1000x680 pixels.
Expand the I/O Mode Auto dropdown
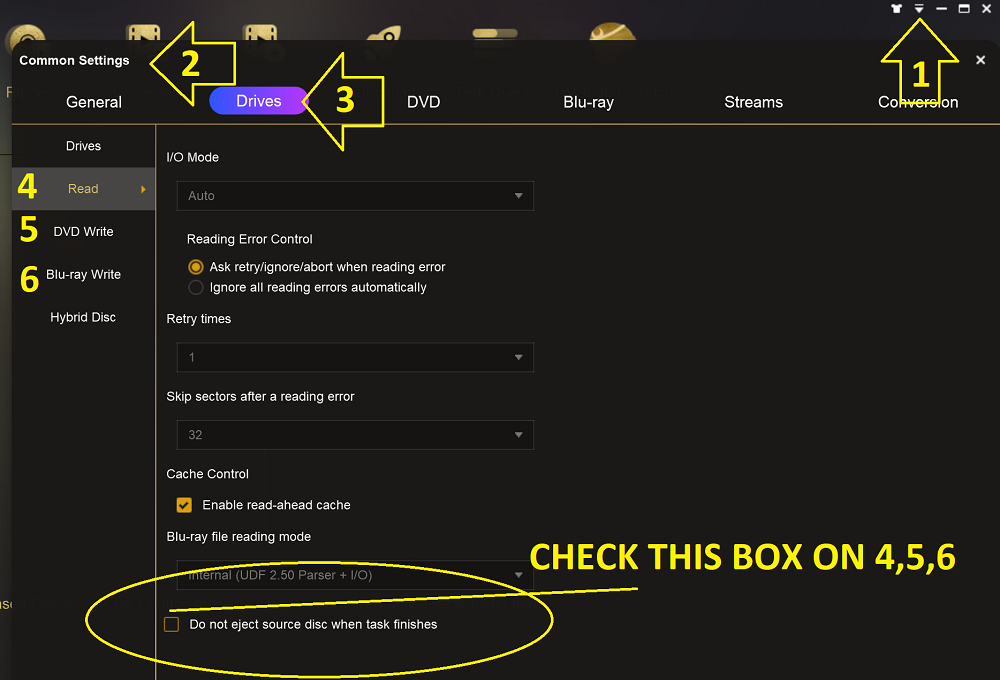355,196
